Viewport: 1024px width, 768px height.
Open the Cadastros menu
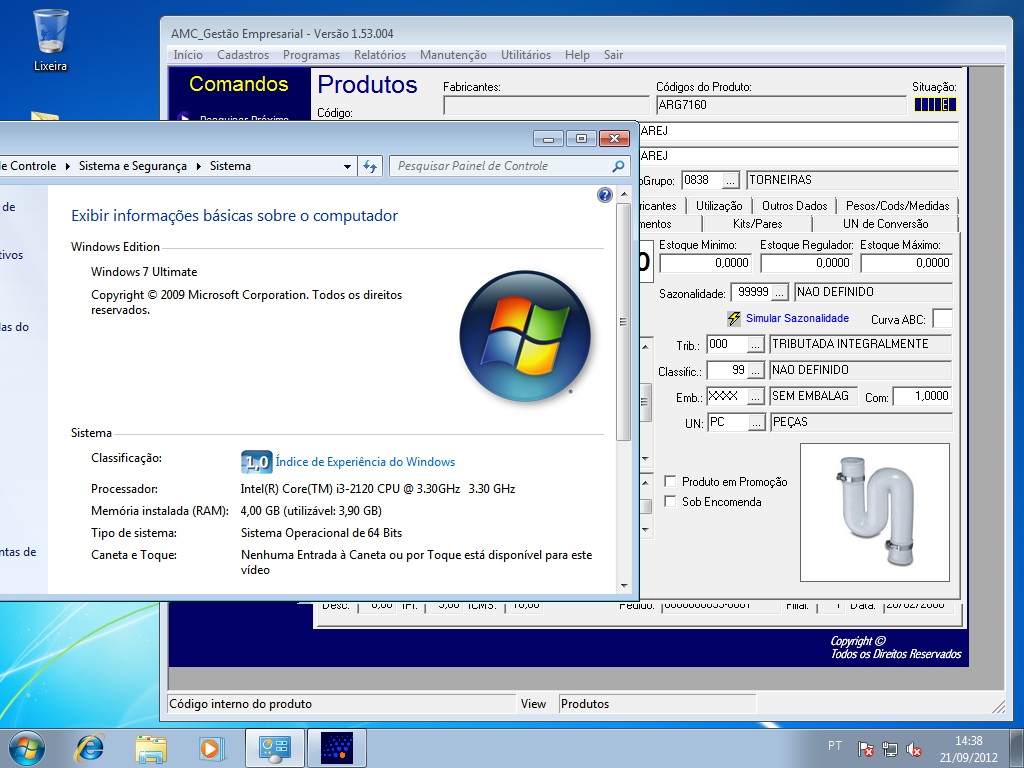coord(243,55)
